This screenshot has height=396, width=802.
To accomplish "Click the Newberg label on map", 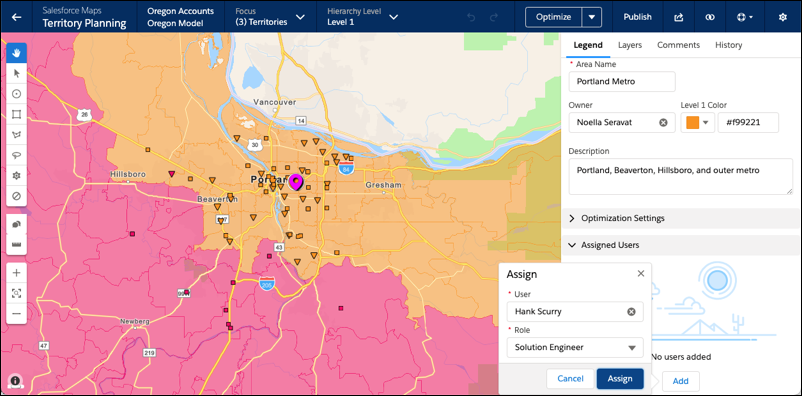I will coord(135,321).
